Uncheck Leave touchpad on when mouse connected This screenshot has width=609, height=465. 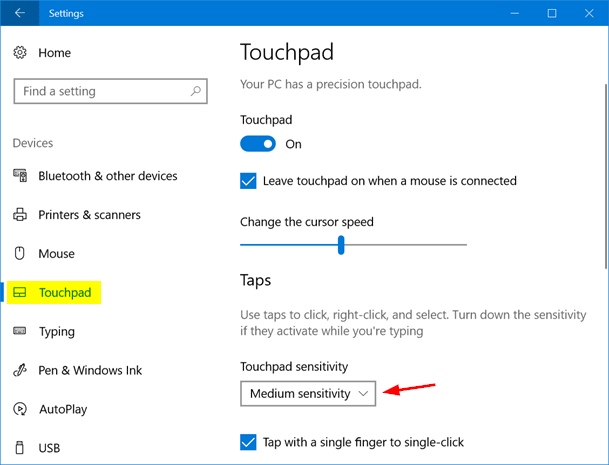(249, 181)
